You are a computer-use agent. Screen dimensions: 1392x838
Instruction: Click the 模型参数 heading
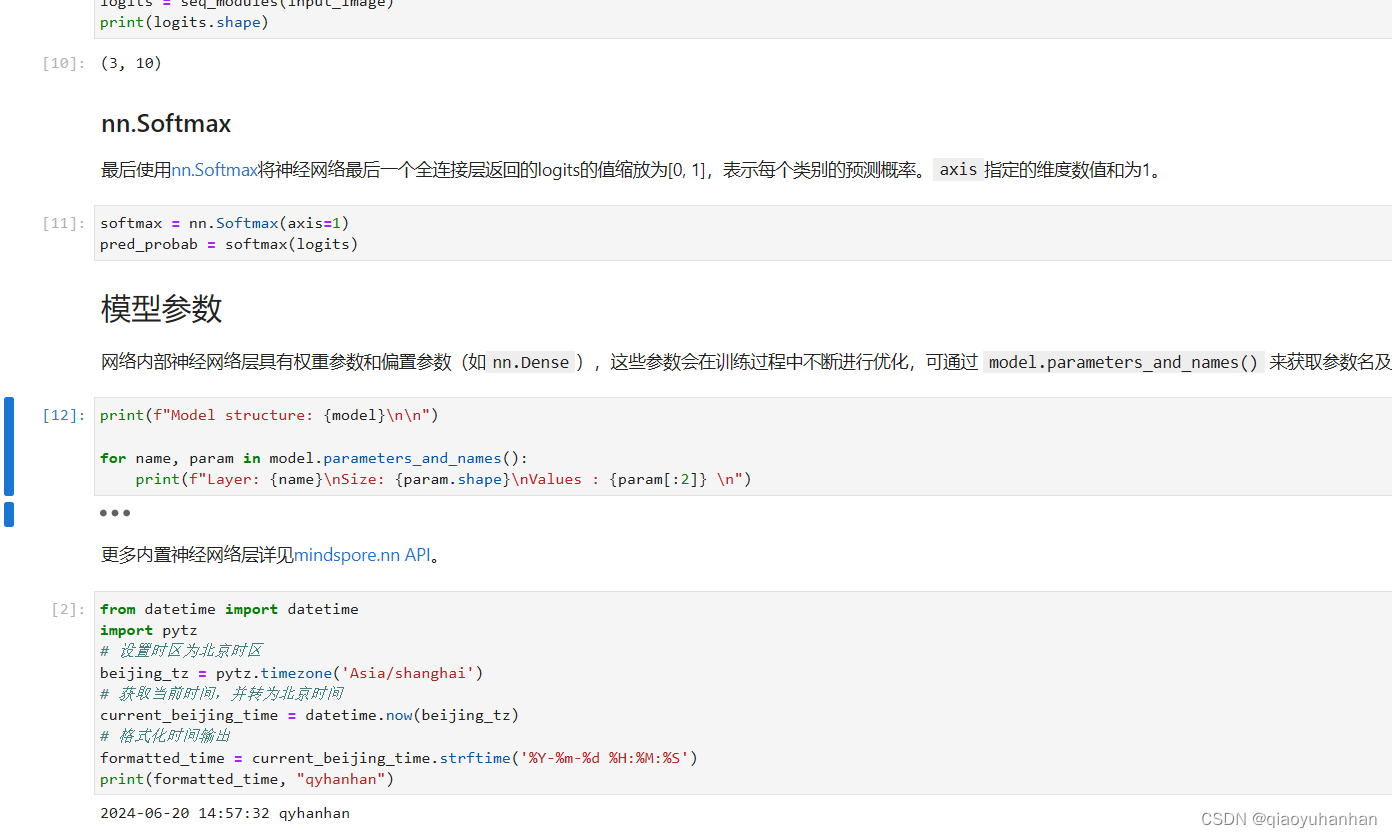tap(161, 309)
